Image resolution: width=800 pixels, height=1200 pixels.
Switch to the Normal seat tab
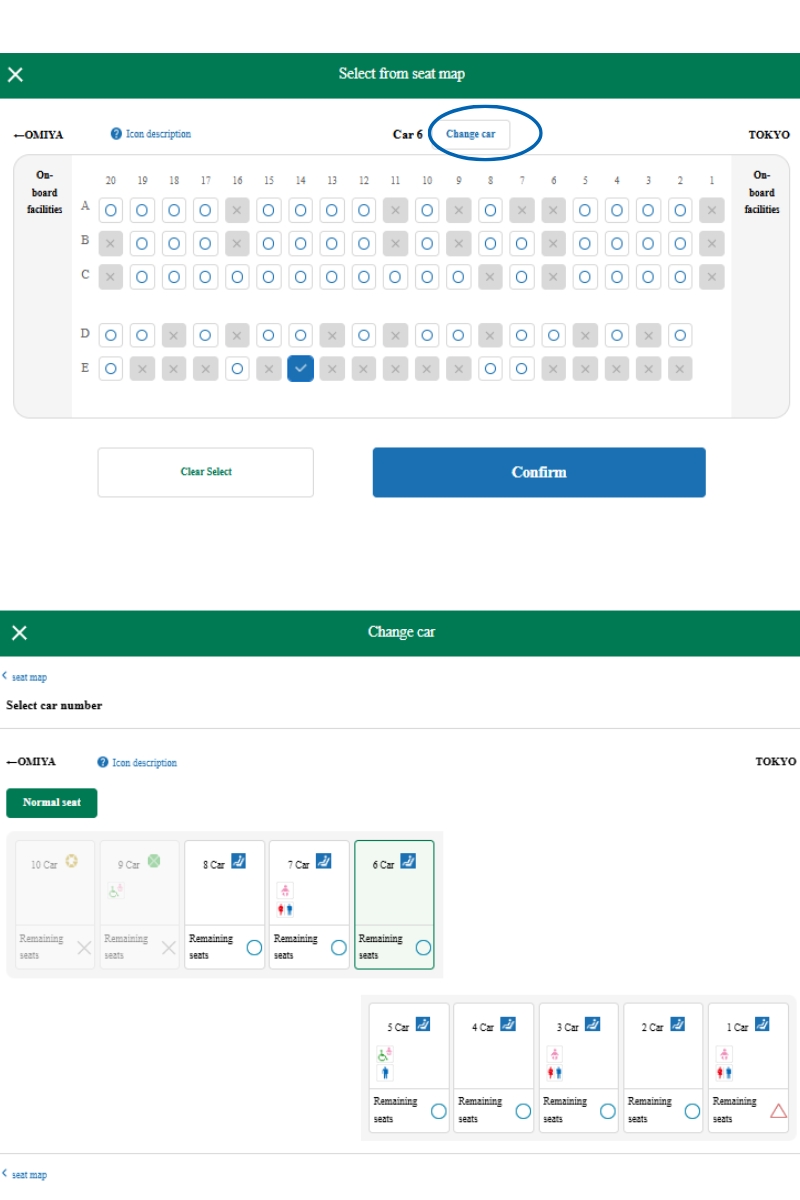tap(51, 803)
